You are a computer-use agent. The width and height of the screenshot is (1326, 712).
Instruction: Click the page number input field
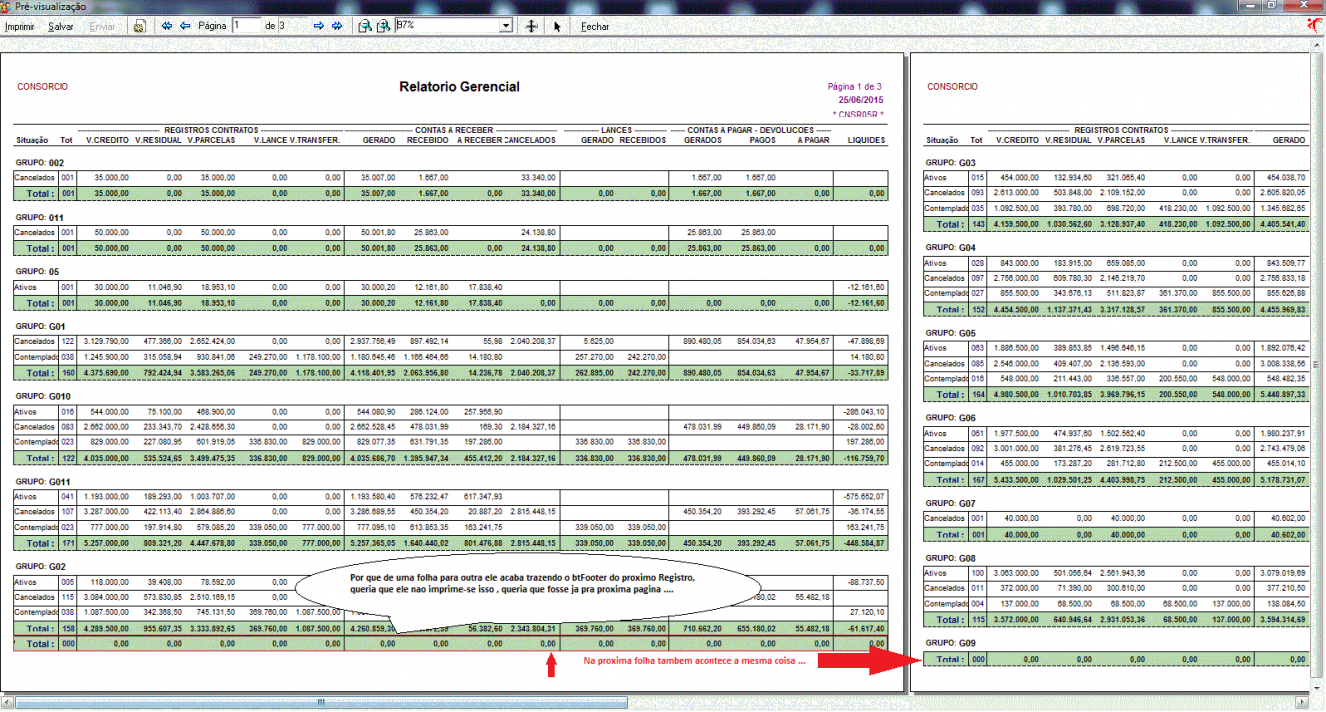click(246, 26)
